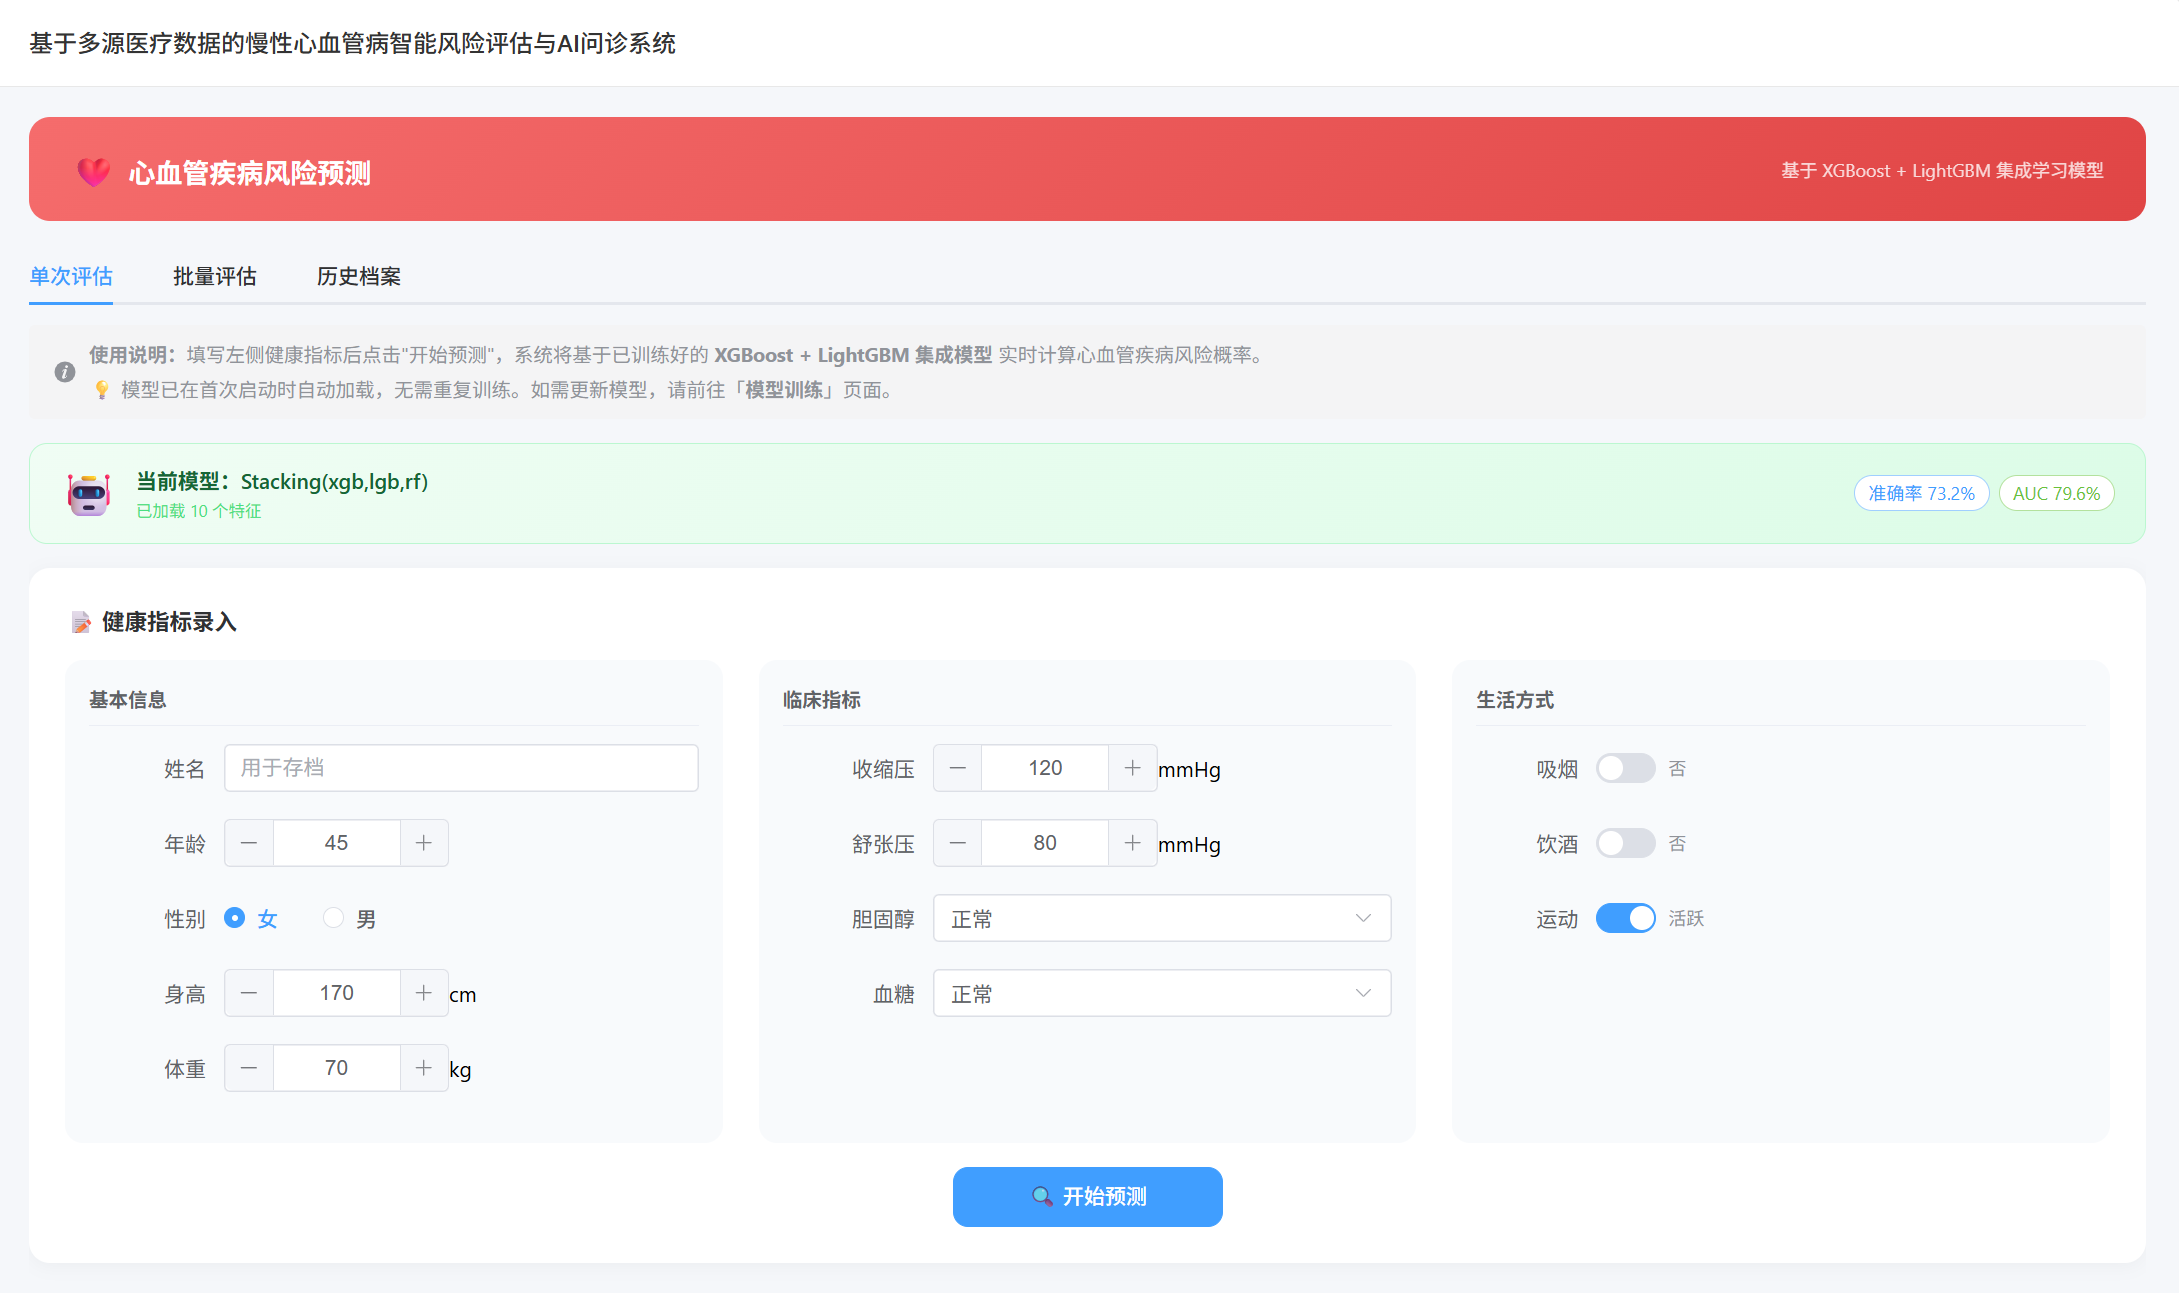Click the 活跃 label next to exercise switch

pos(1686,918)
